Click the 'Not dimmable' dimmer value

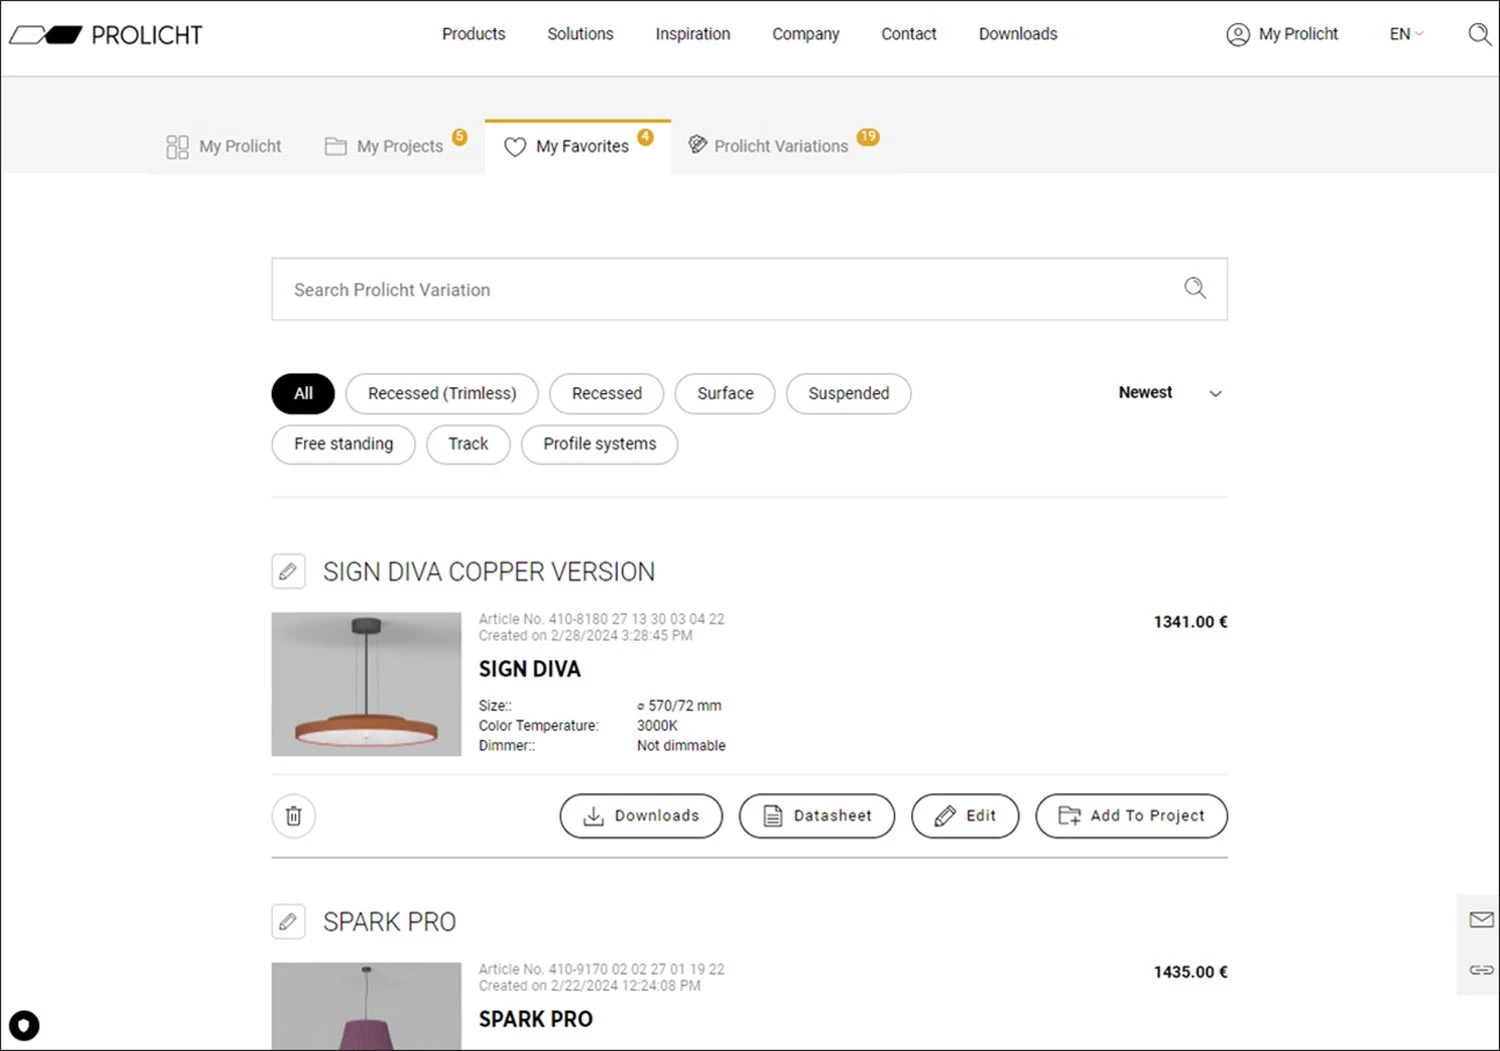coord(681,746)
